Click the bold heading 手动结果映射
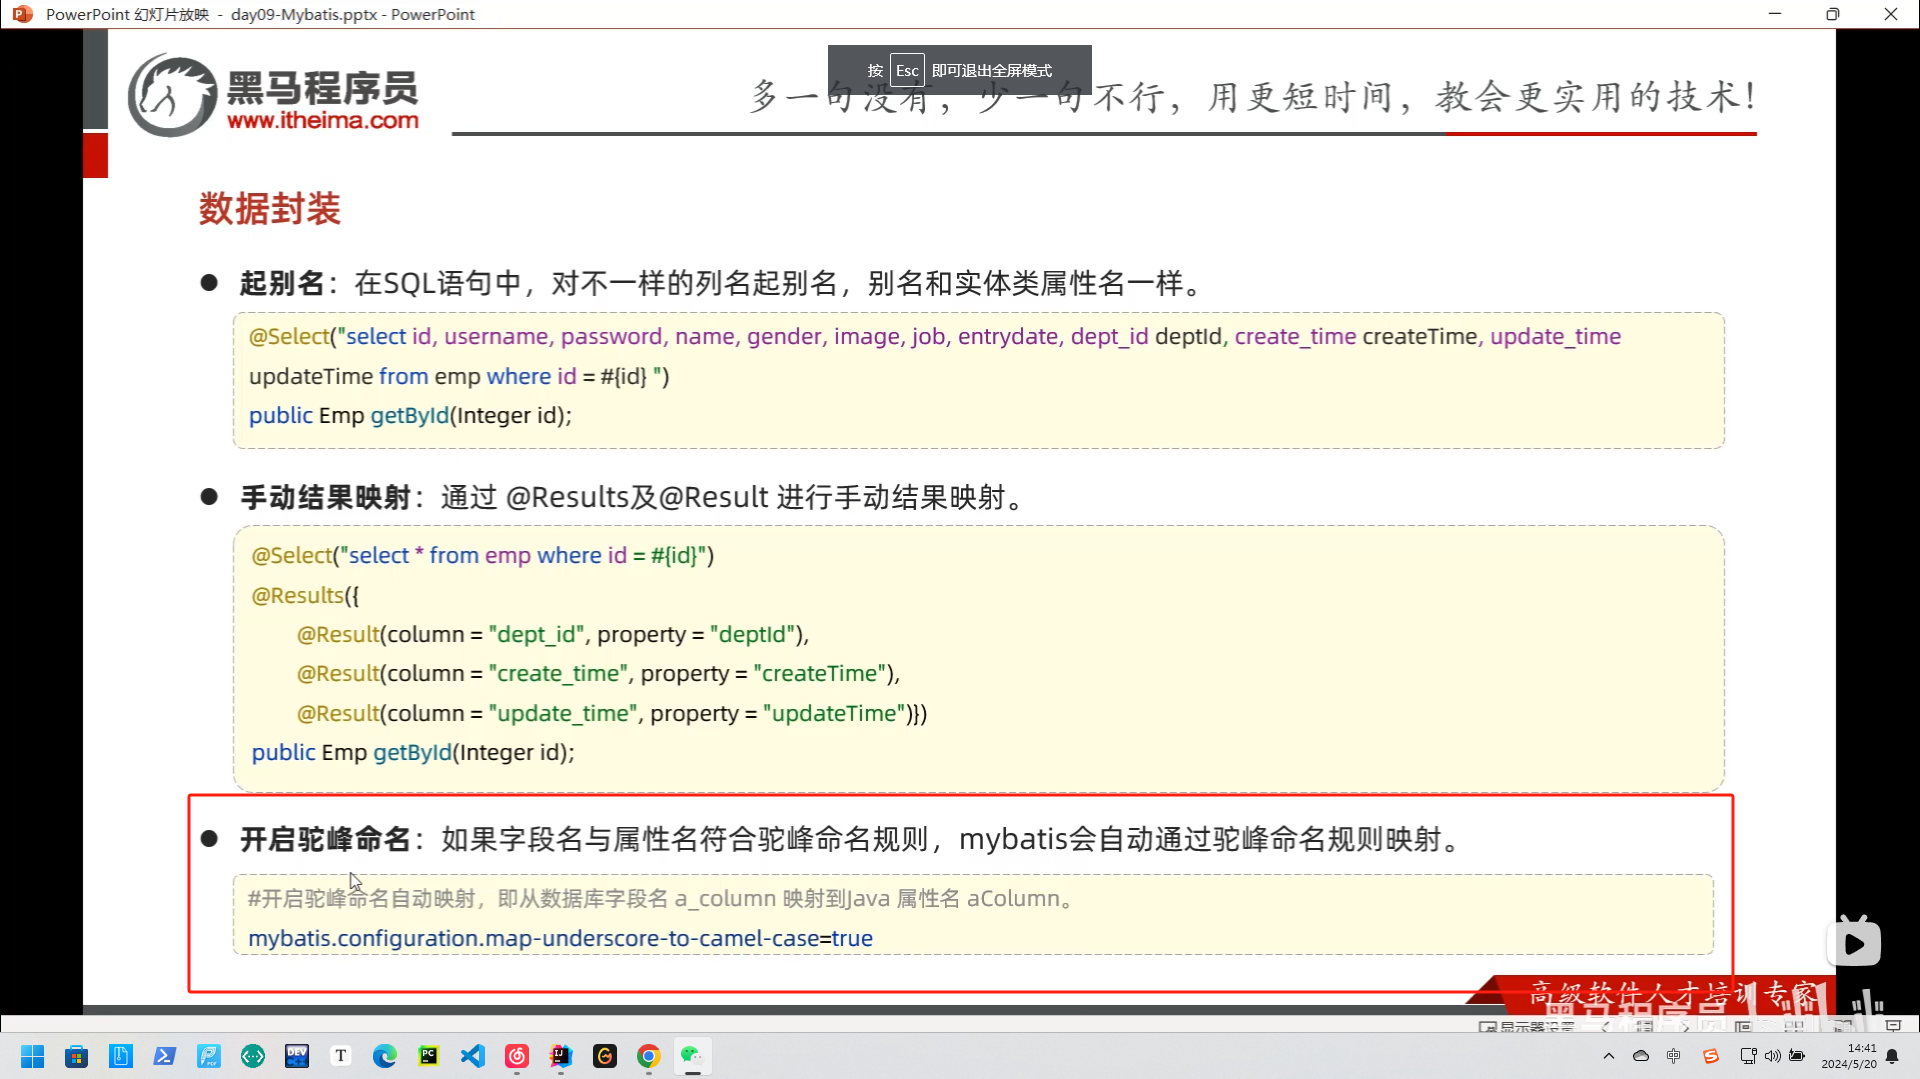This screenshot has width=1920, height=1079. (326, 497)
